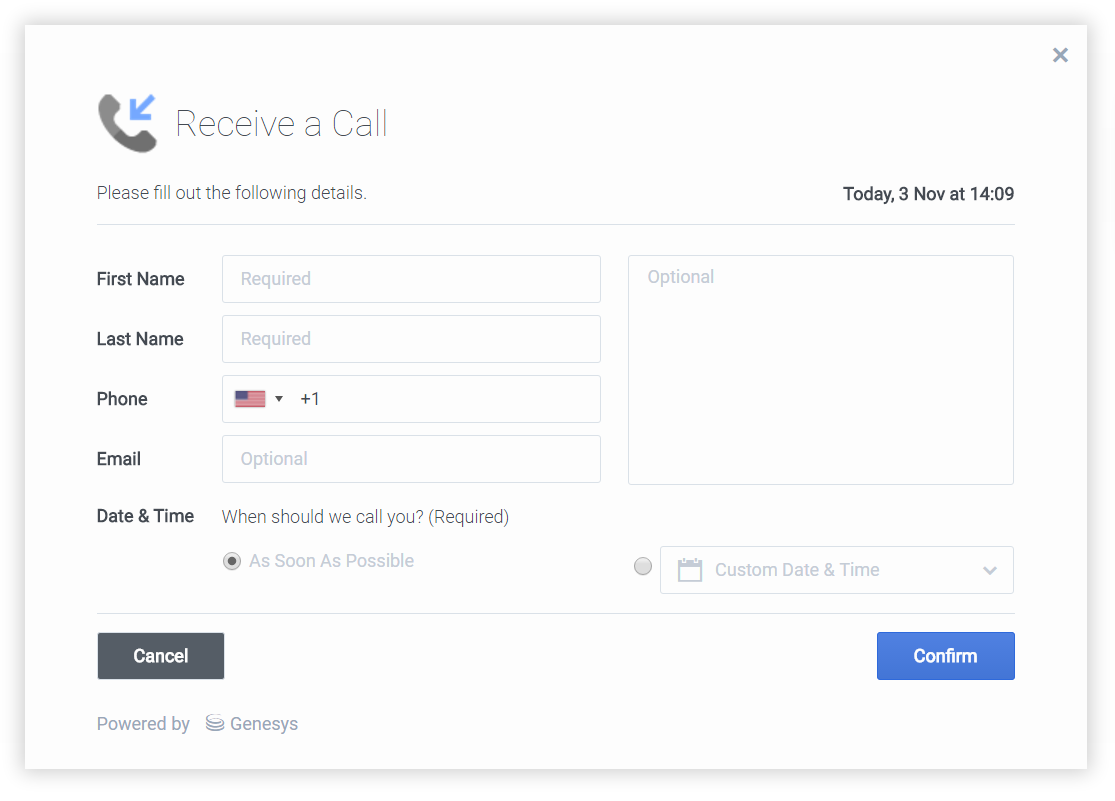1115x801 pixels.
Task: Close the Receive a Call dialog
Action: [x=1060, y=55]
